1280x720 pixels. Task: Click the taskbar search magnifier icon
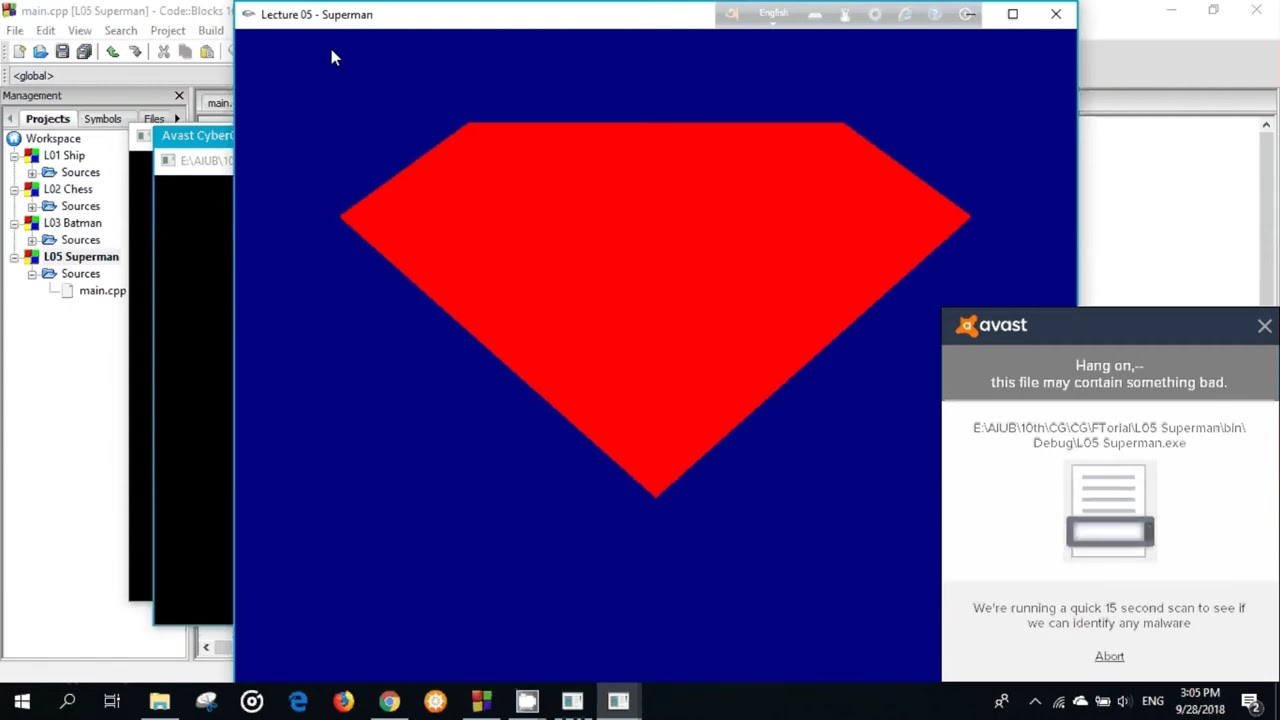[x=68, y=701]
